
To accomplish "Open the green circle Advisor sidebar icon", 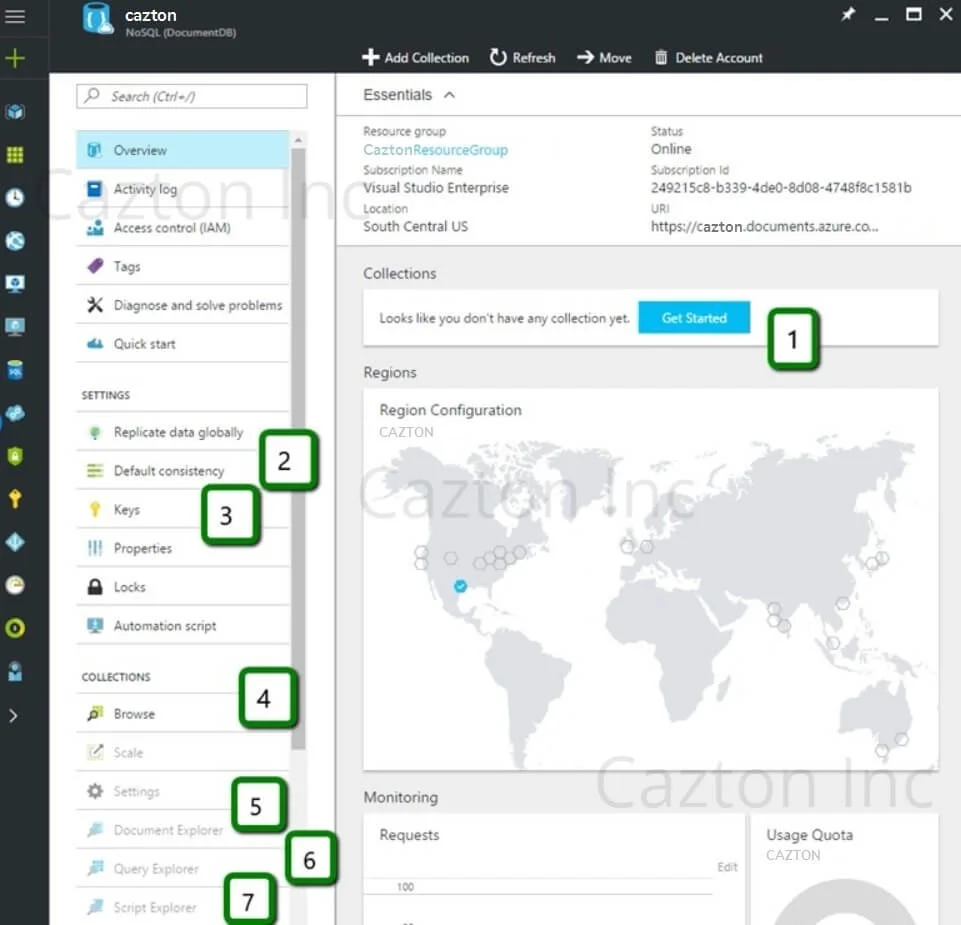I will tap(15, 628).
